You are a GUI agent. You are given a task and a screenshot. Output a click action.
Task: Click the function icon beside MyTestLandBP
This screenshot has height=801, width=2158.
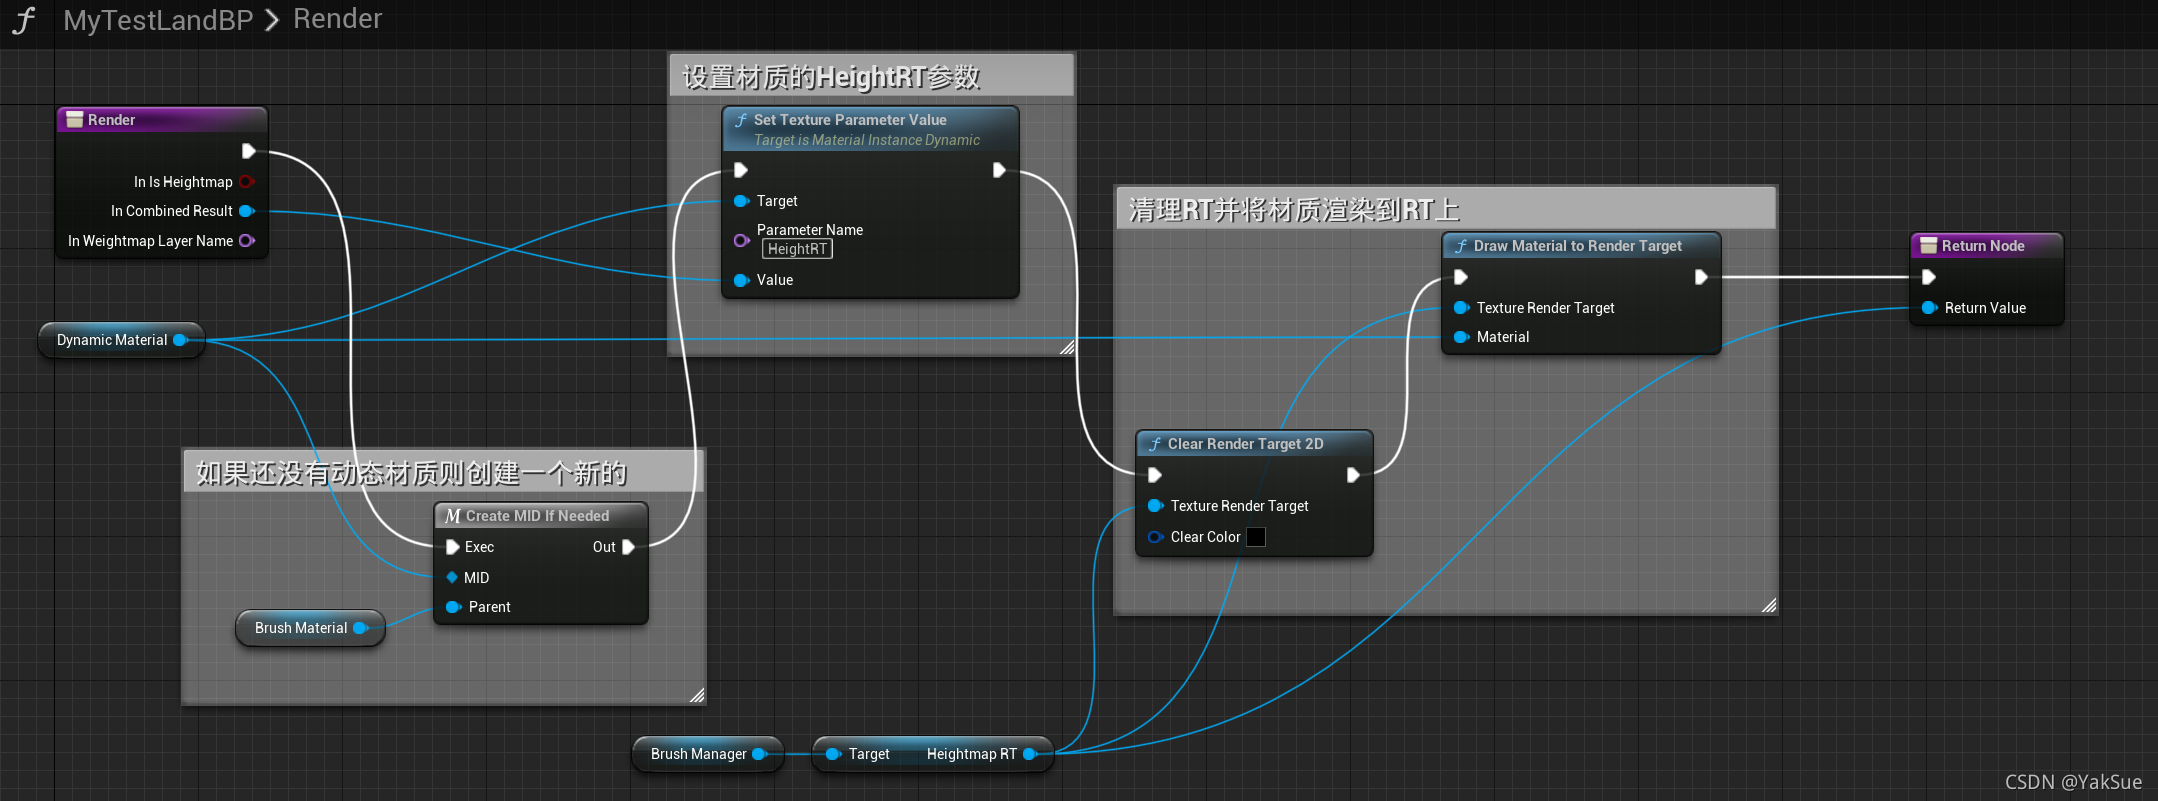point(24,20)
